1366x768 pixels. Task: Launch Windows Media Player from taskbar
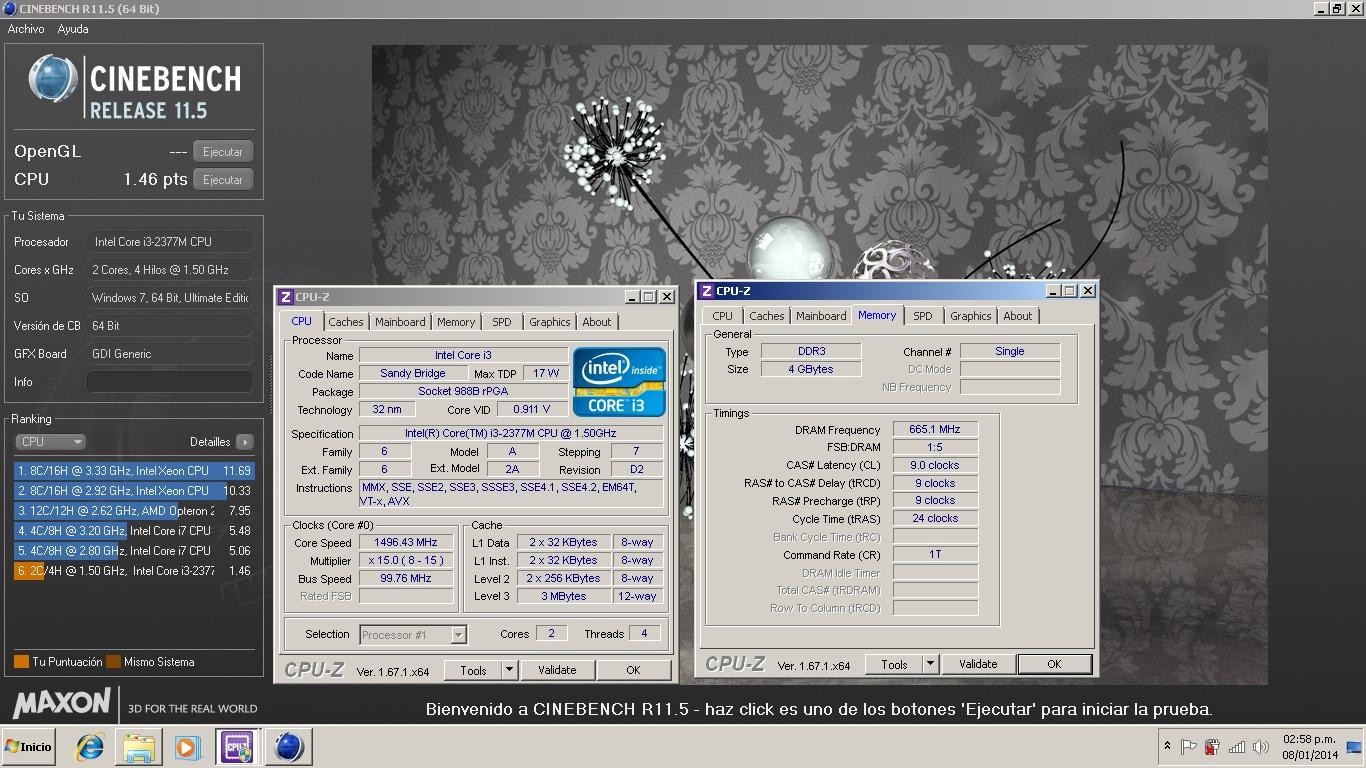pos(186,747)
